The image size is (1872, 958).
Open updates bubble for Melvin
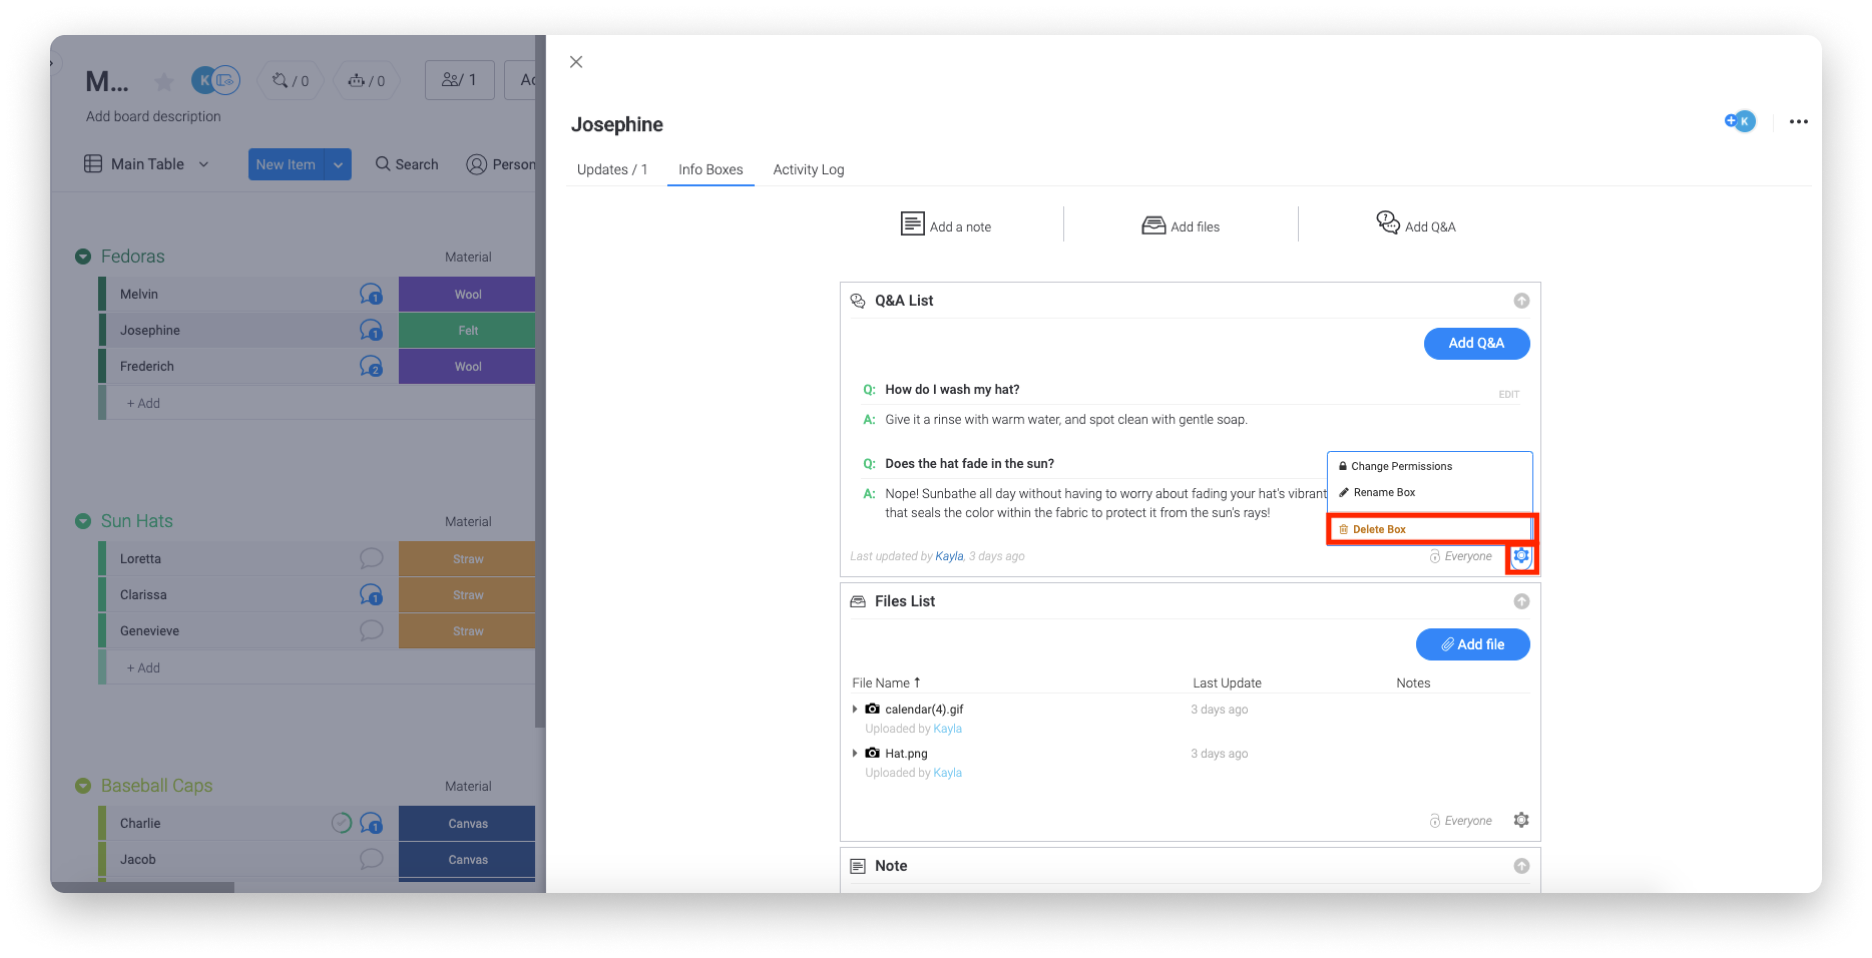point(371,294)
